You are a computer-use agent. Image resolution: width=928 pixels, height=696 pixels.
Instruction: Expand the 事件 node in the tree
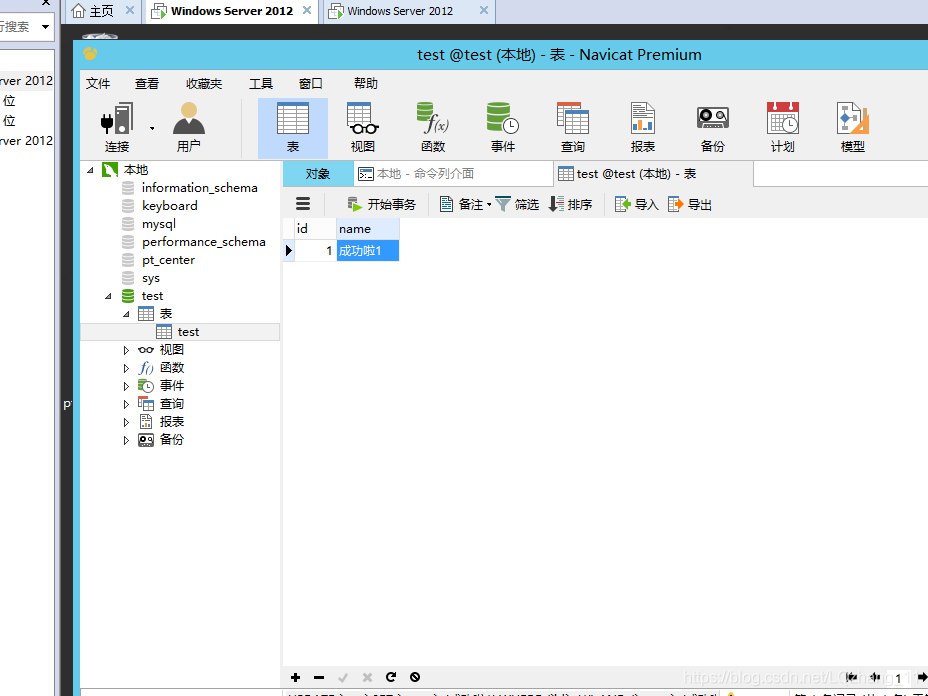point(126,386)
